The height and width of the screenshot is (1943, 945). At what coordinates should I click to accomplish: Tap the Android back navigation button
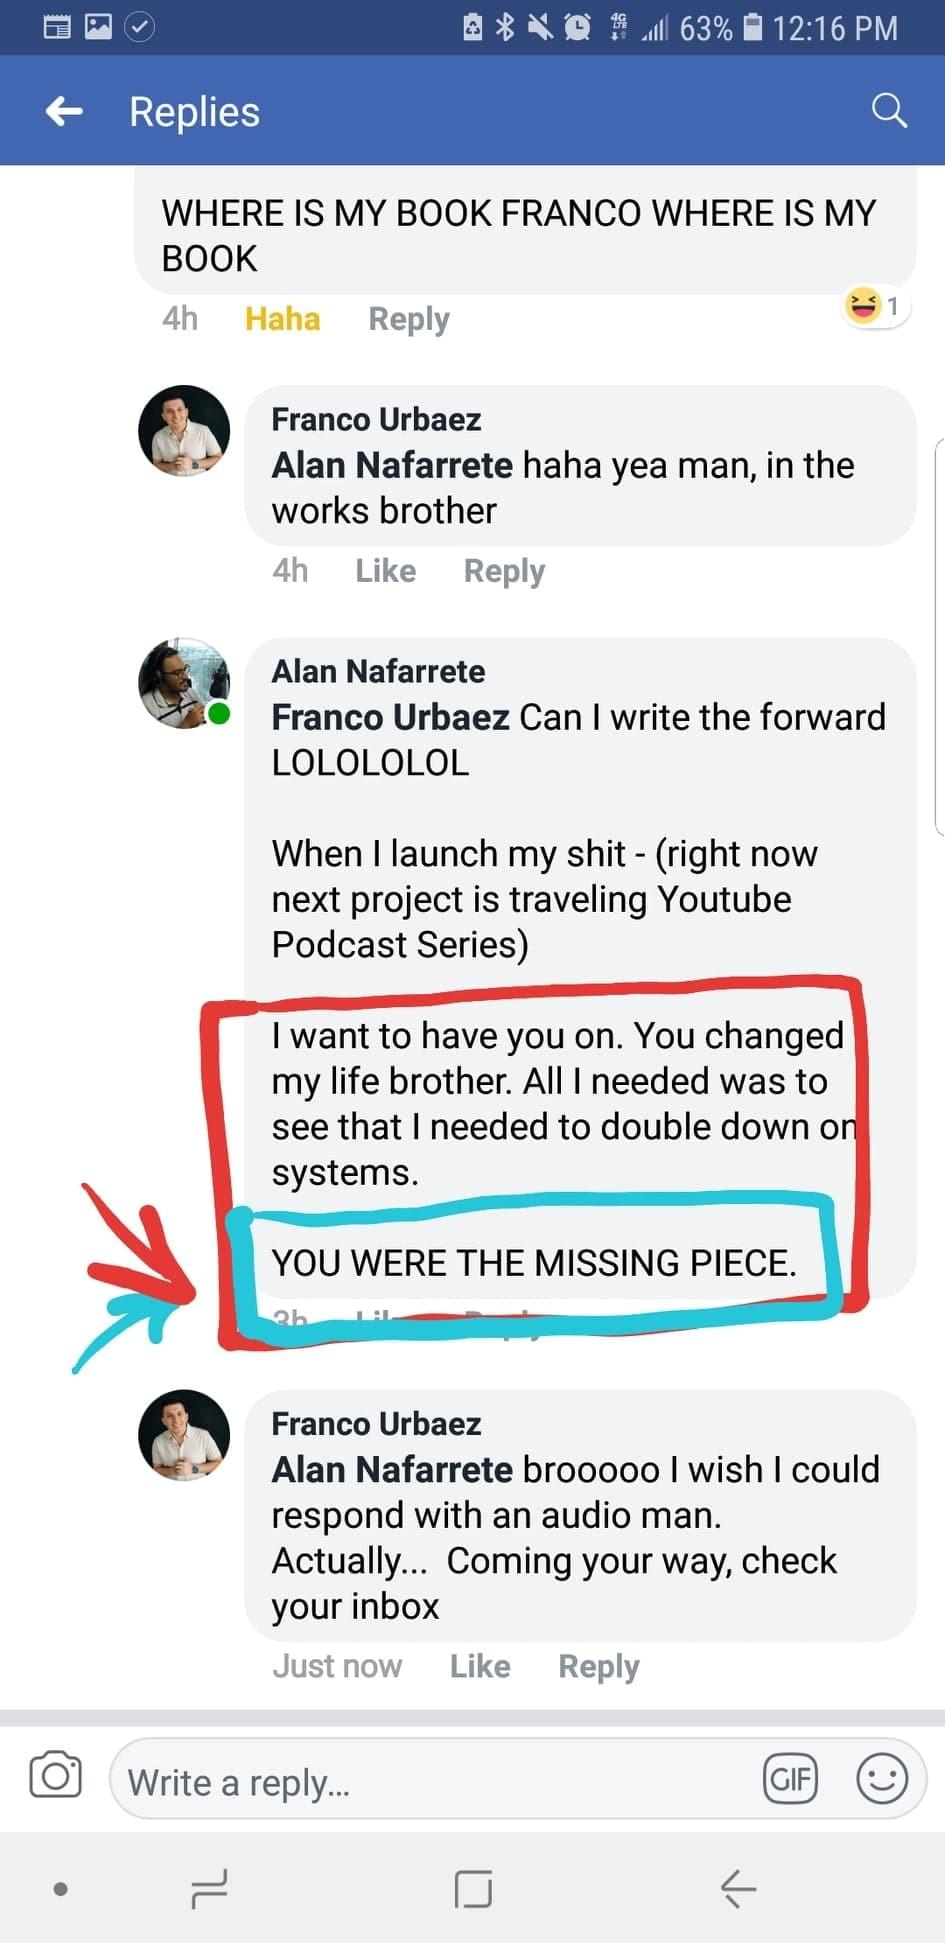(738, 1889)
